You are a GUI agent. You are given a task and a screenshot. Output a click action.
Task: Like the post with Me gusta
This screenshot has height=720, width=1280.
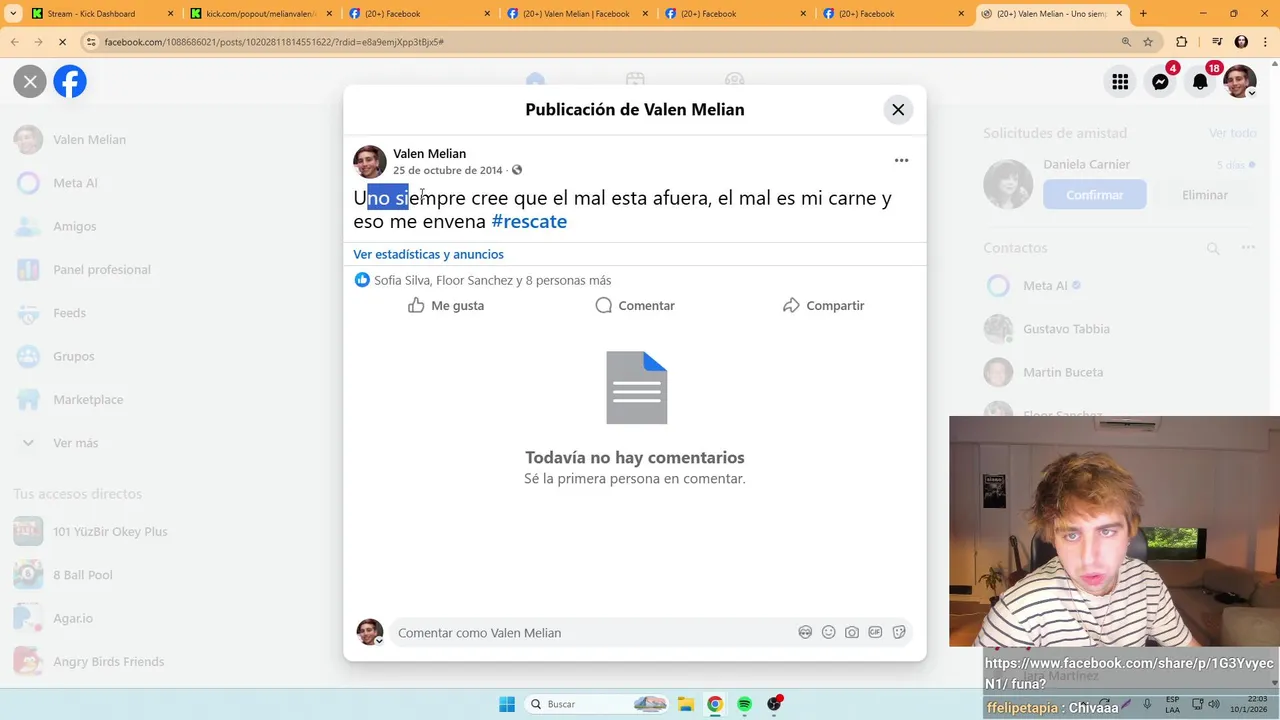pyautogui.click(x=446, y=306)
